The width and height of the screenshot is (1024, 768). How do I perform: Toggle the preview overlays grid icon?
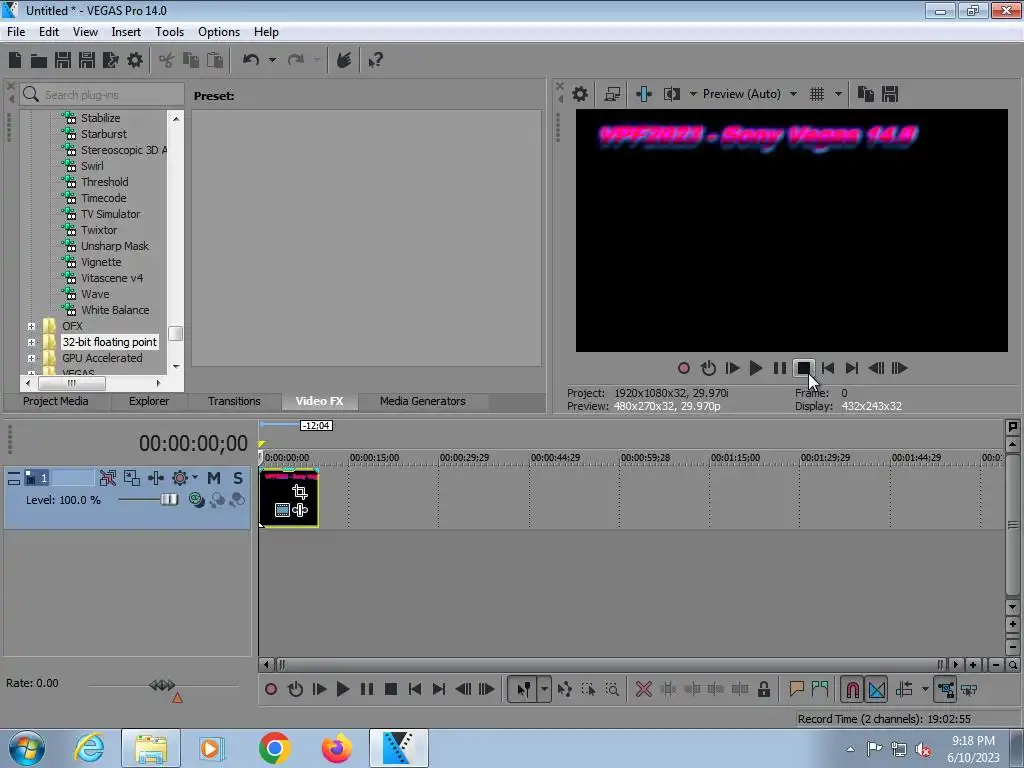817,94
